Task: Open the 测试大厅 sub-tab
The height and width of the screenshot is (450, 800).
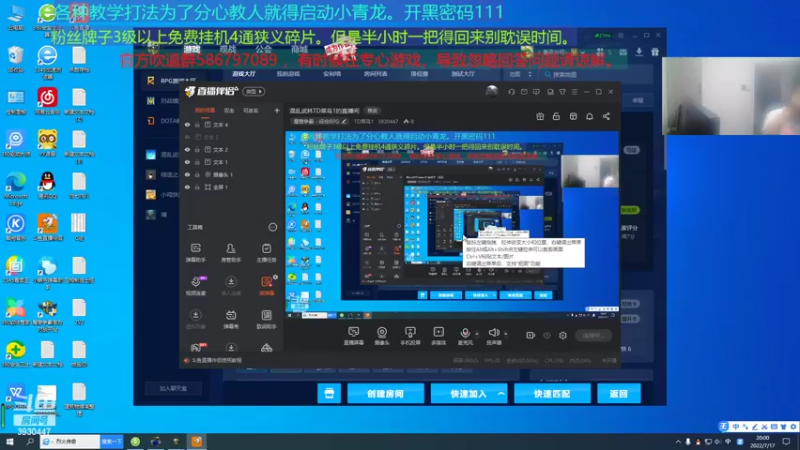Action: pos(463,74)
